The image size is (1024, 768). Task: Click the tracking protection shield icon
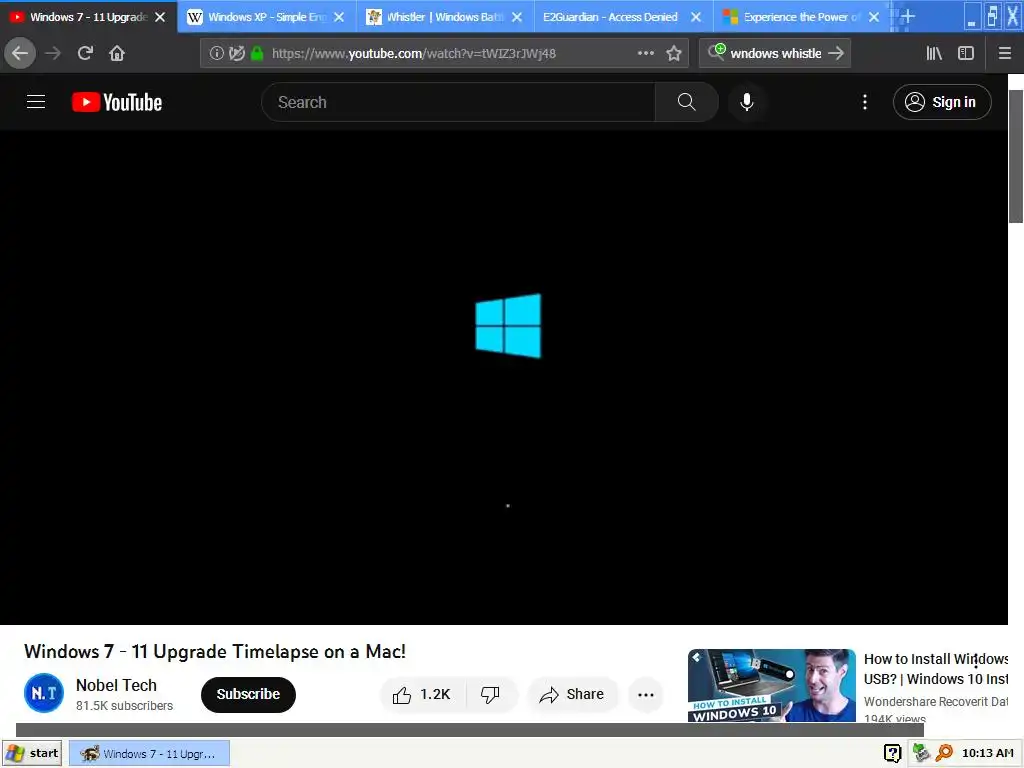[x=236, y=54]
